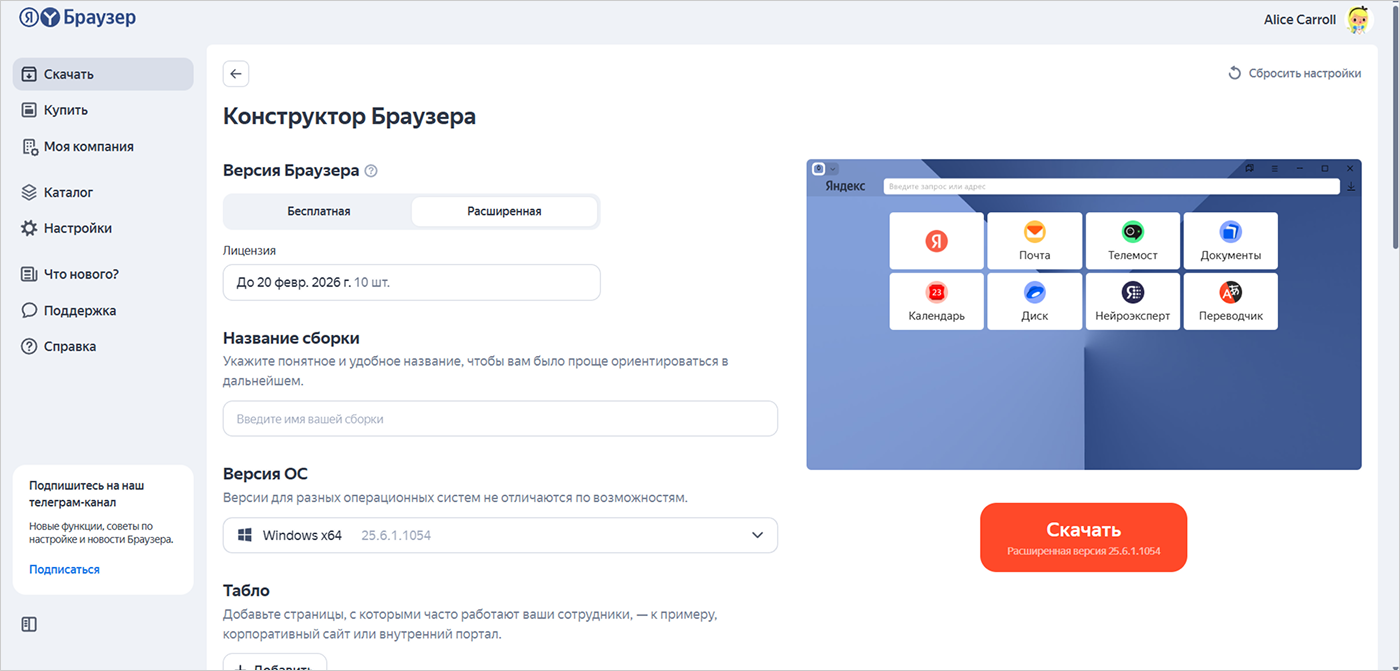Viewport: 1400px width, 671px height.
Task: Click the Моя компания building icon
Action: pos(29,146)
